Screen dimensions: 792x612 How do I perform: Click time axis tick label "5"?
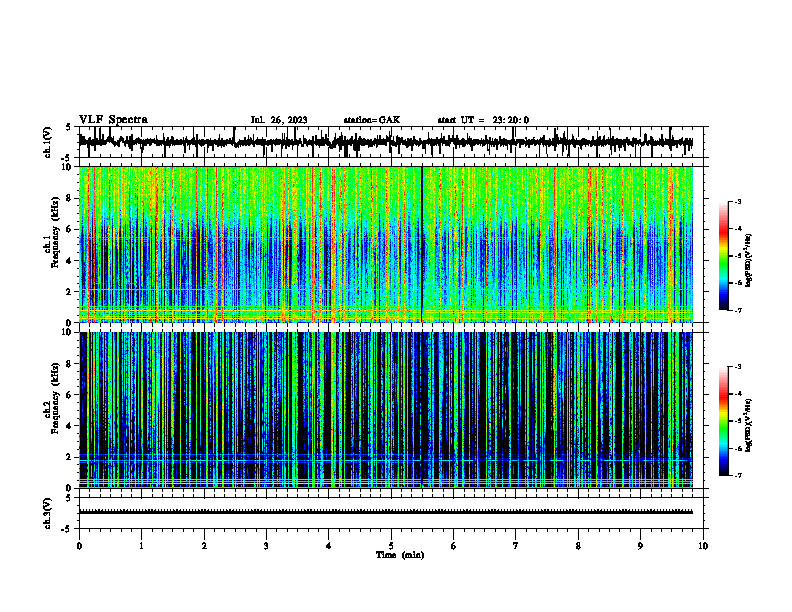[391, 546]
